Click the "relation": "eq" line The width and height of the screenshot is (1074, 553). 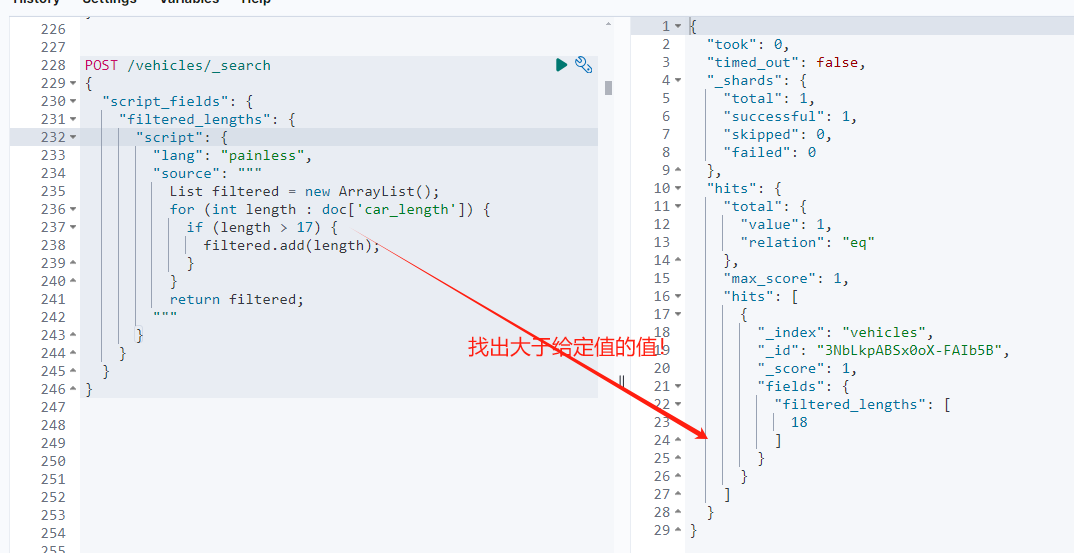808,242
